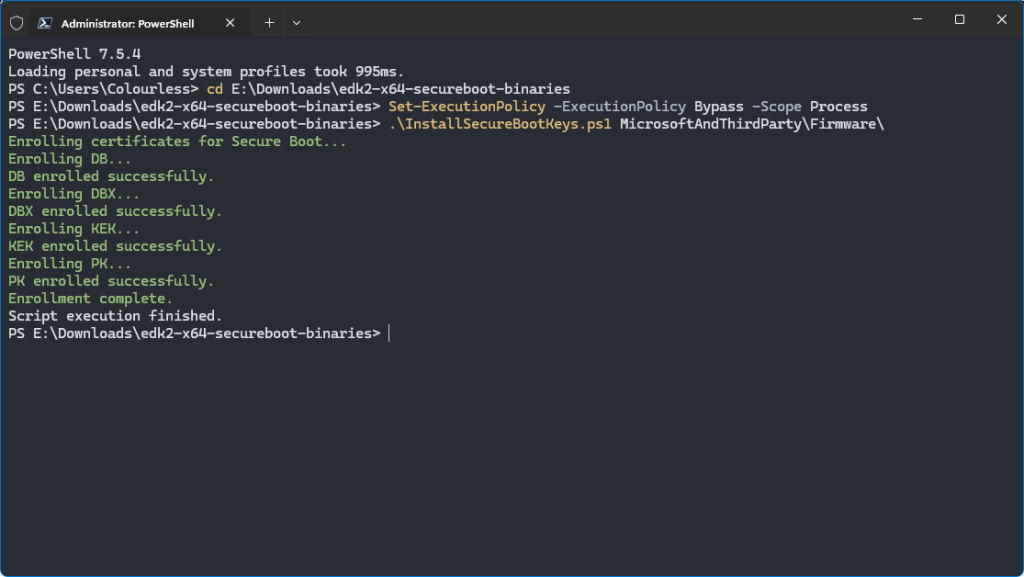Click the command prompt cursor on last line
This screenshot has height=577, width=1024.
(x=389, y=333)
